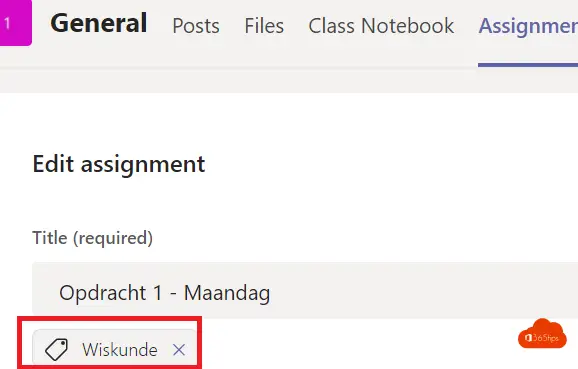The image size is (578, 369).
Task: Click the dash in the title Opdracht 1 - Maandag
Action: (173, 295)
